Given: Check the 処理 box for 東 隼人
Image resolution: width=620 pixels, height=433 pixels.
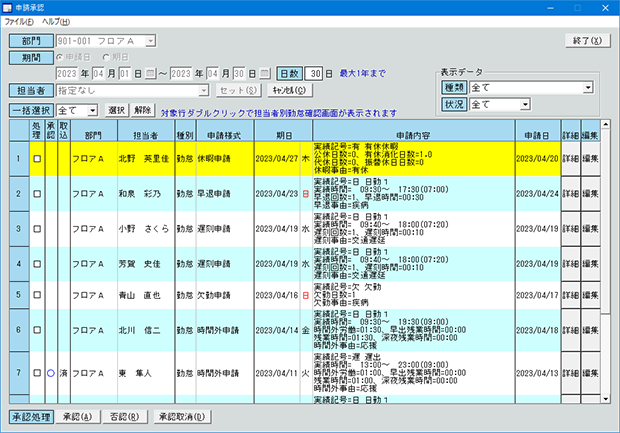Looking at the screenshot, I should [37, 372].
